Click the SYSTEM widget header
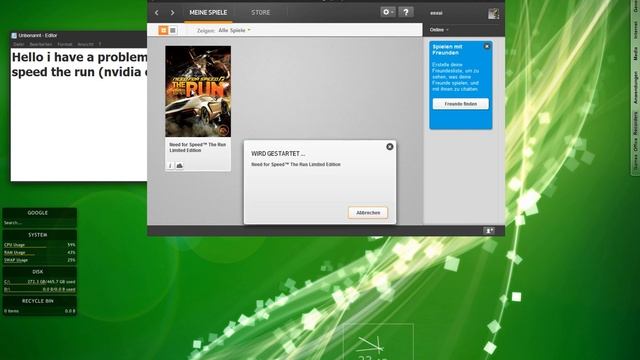This screenshot has width=640, height=360. (38, 235)
